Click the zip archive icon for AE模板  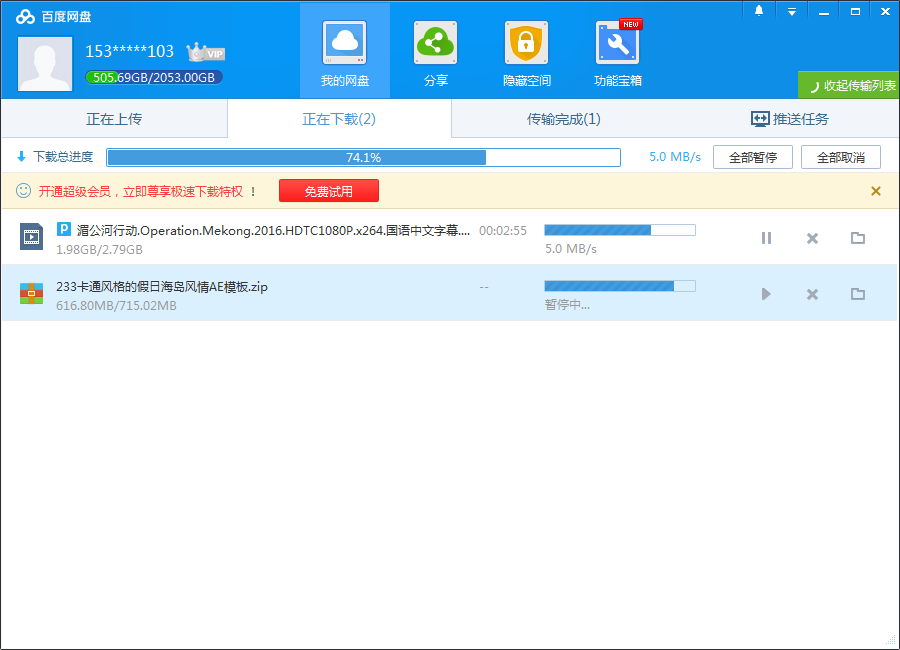[x=32, y=293]
